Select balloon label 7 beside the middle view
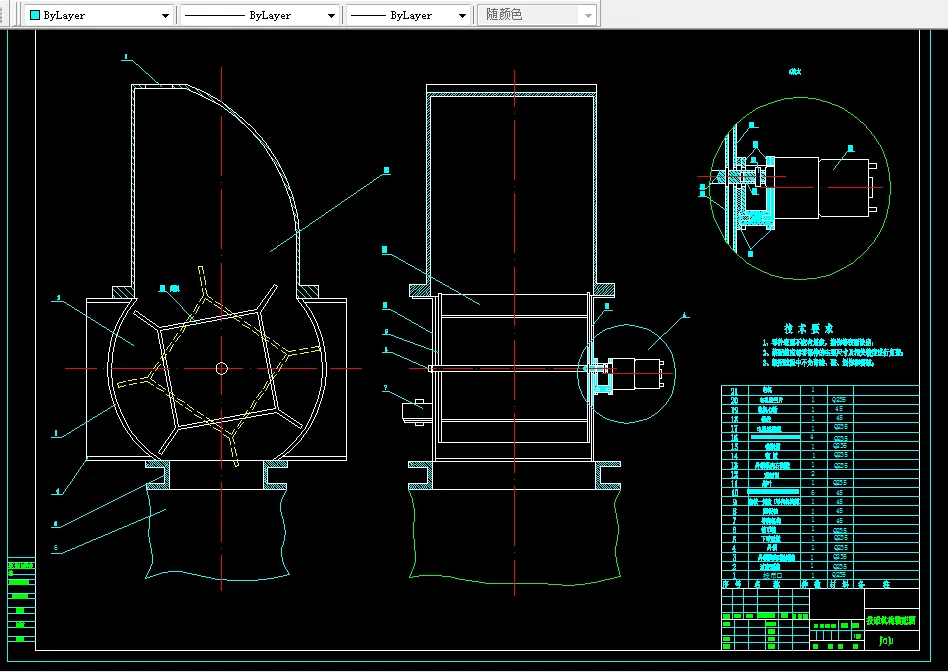Image resolution: width=948 pixels, height=672 pixels. pos(385,388)
